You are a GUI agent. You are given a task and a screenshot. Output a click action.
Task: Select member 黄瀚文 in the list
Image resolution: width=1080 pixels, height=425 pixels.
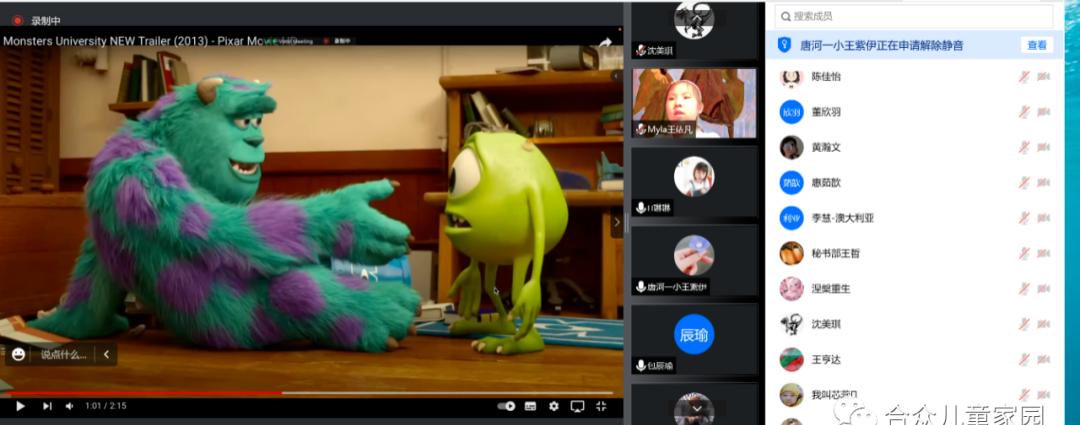click(915, 147)
